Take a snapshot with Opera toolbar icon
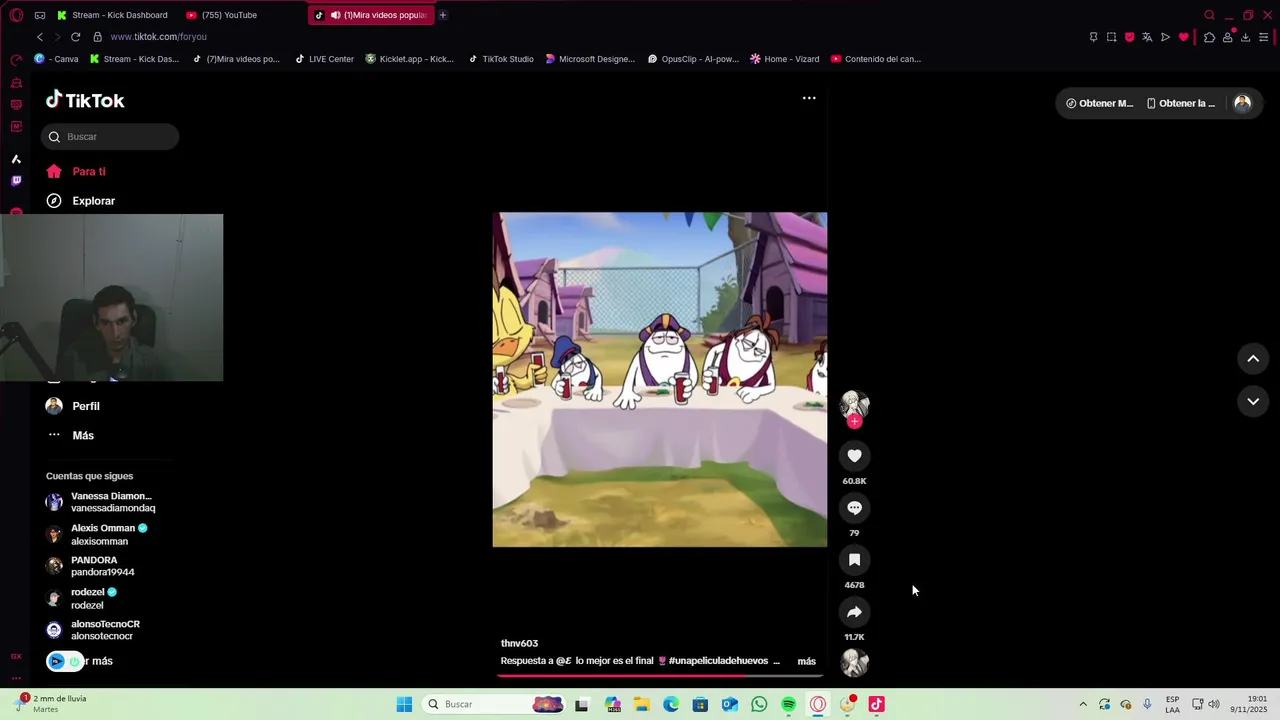 (x=1111, y=37)
